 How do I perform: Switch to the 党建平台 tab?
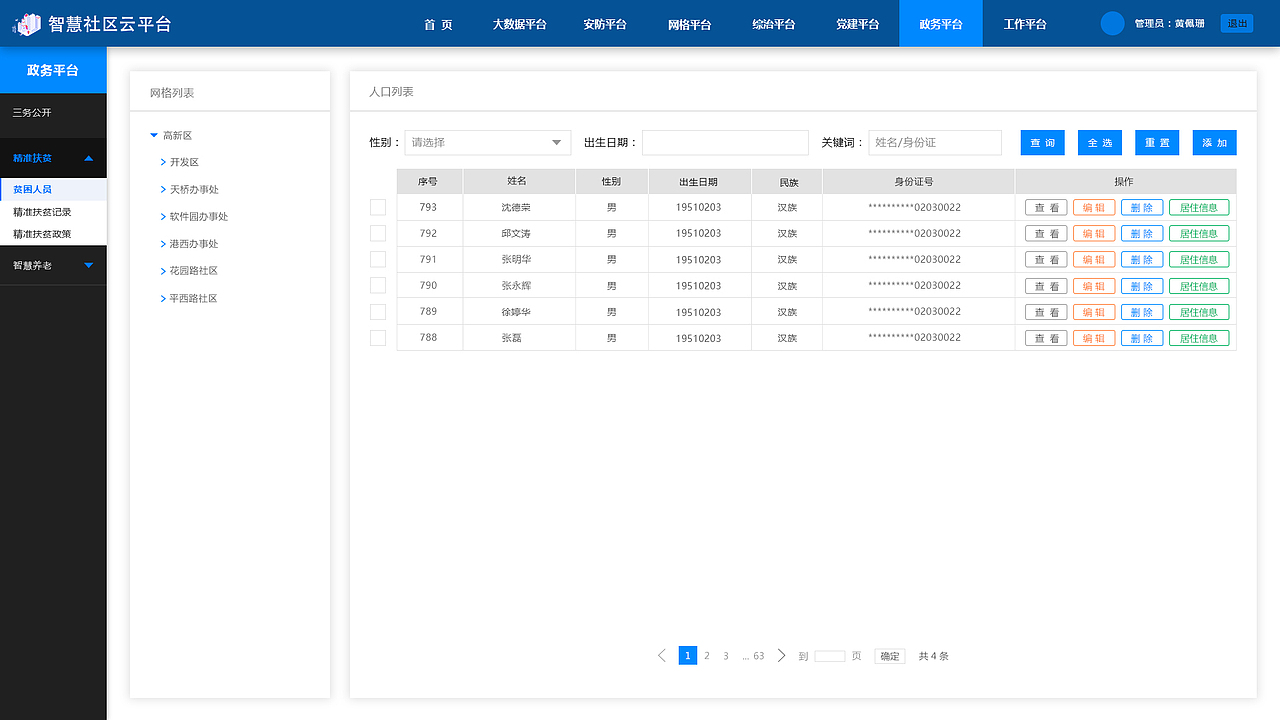pos(856,23)
